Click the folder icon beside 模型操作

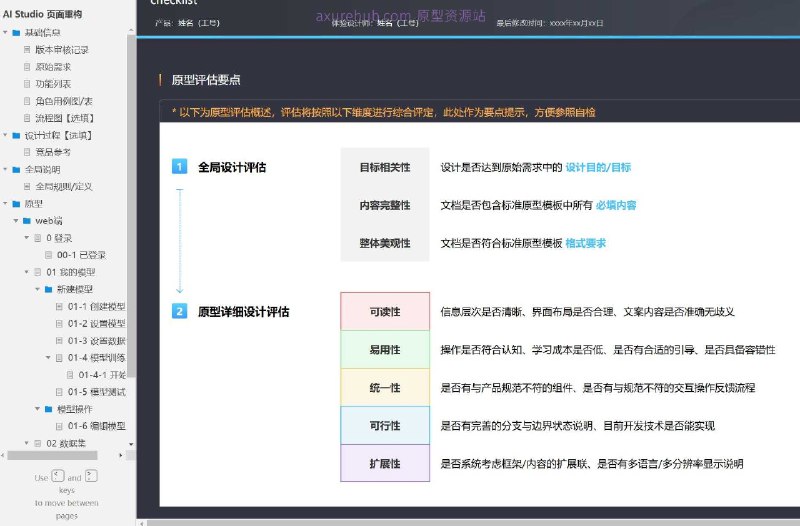(48, 409)
